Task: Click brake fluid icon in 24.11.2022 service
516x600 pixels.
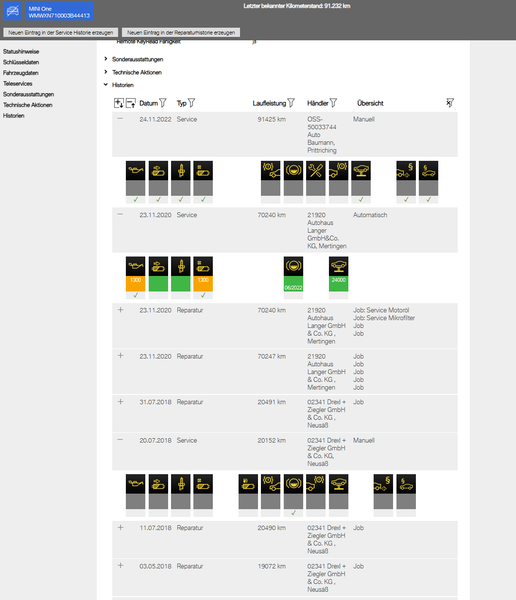Action: click(293, 171)
